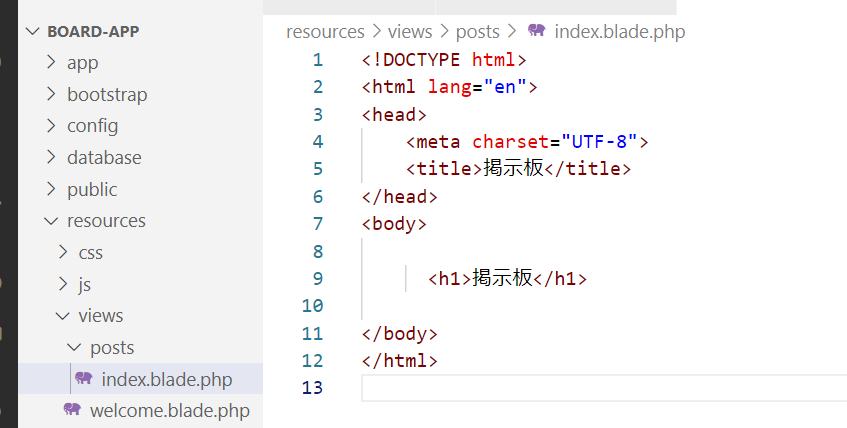Open the config folder in explorer
847x428 pixels.
click(92, 126)
